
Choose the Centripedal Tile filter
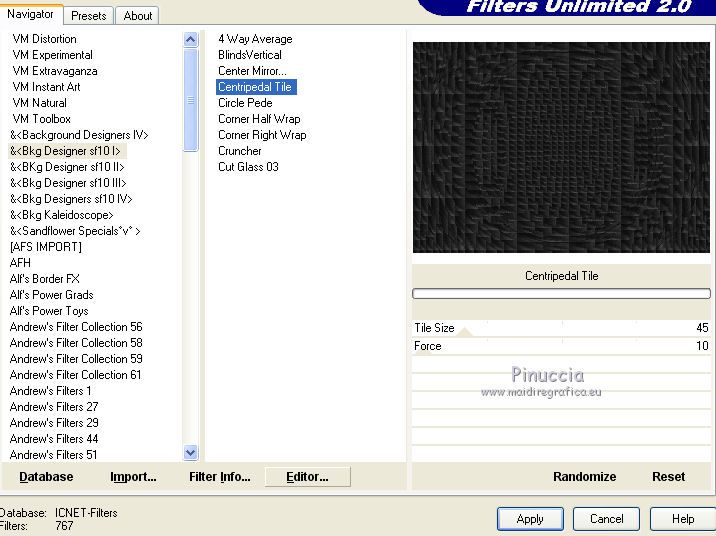coord(256,87)
